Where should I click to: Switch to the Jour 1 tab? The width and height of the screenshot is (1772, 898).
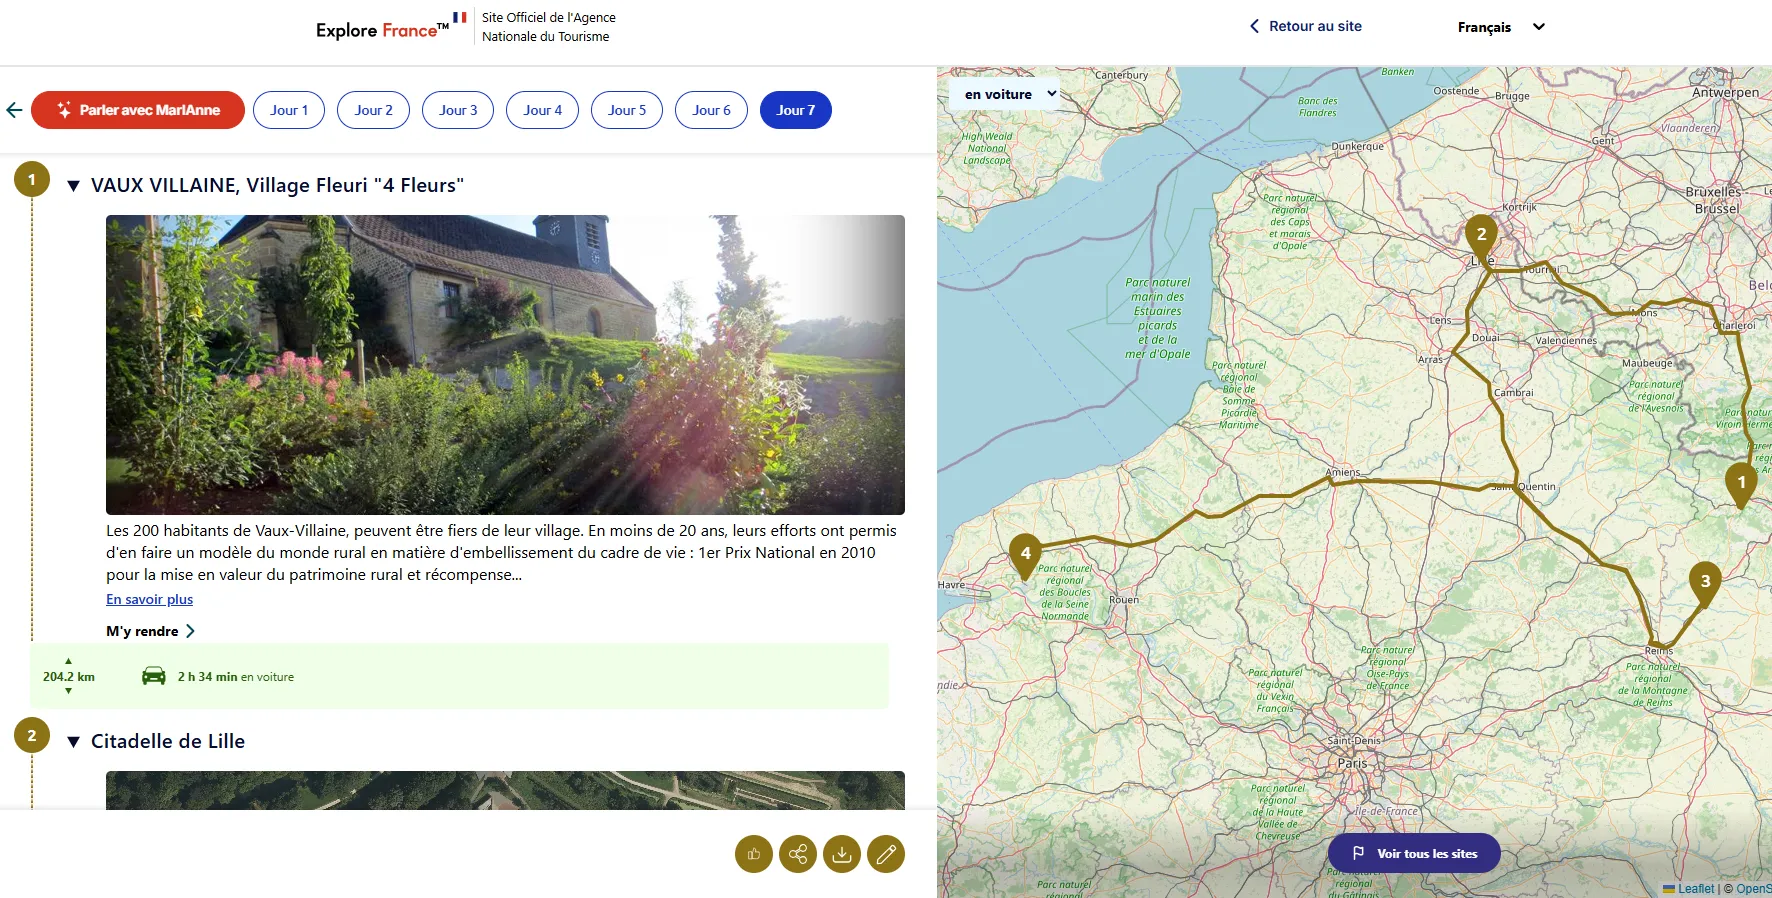click(x=289, y=110)
